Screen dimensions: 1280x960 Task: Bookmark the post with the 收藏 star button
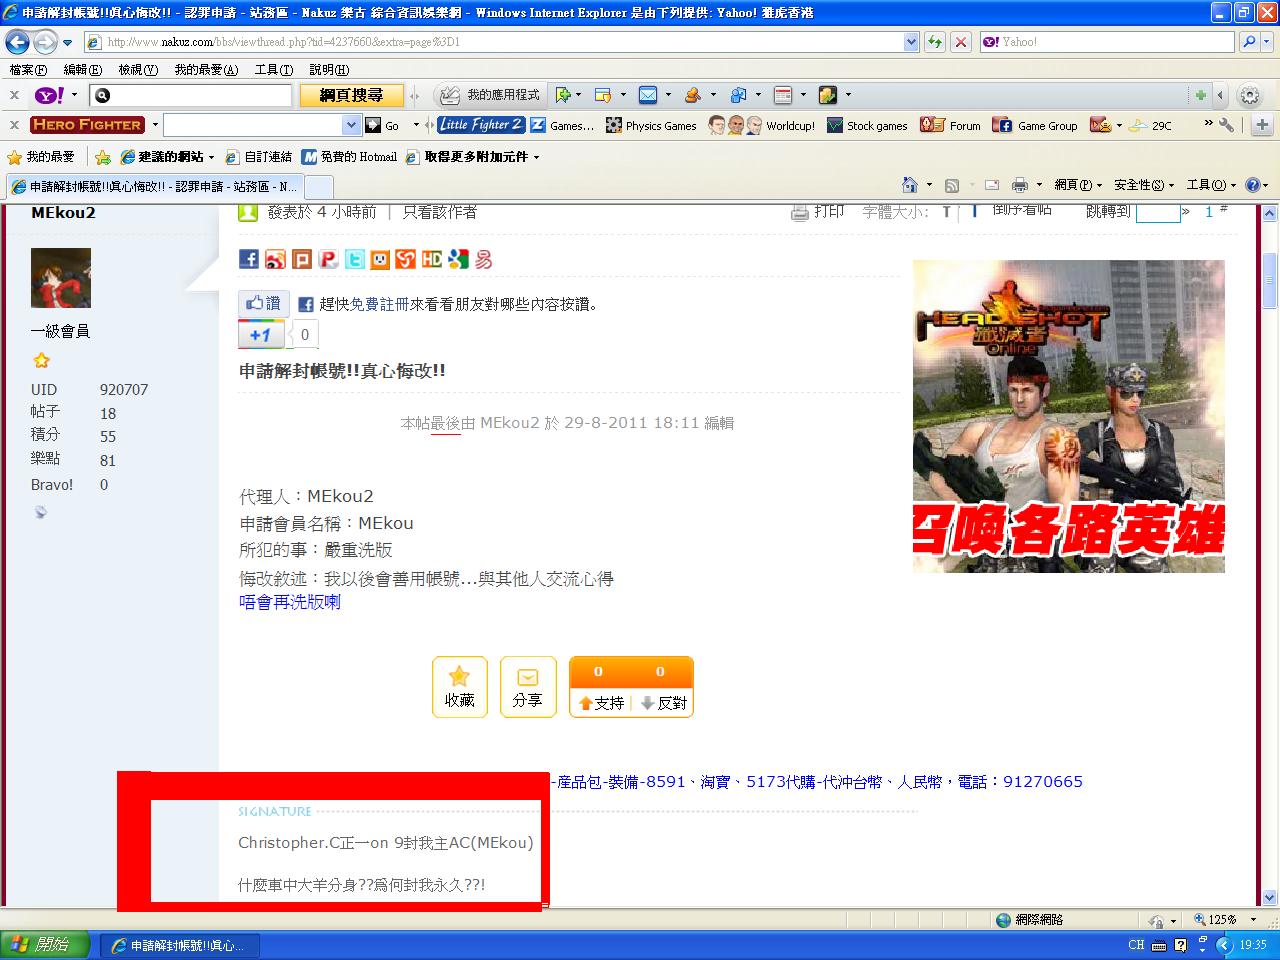(x=460, y=687)
